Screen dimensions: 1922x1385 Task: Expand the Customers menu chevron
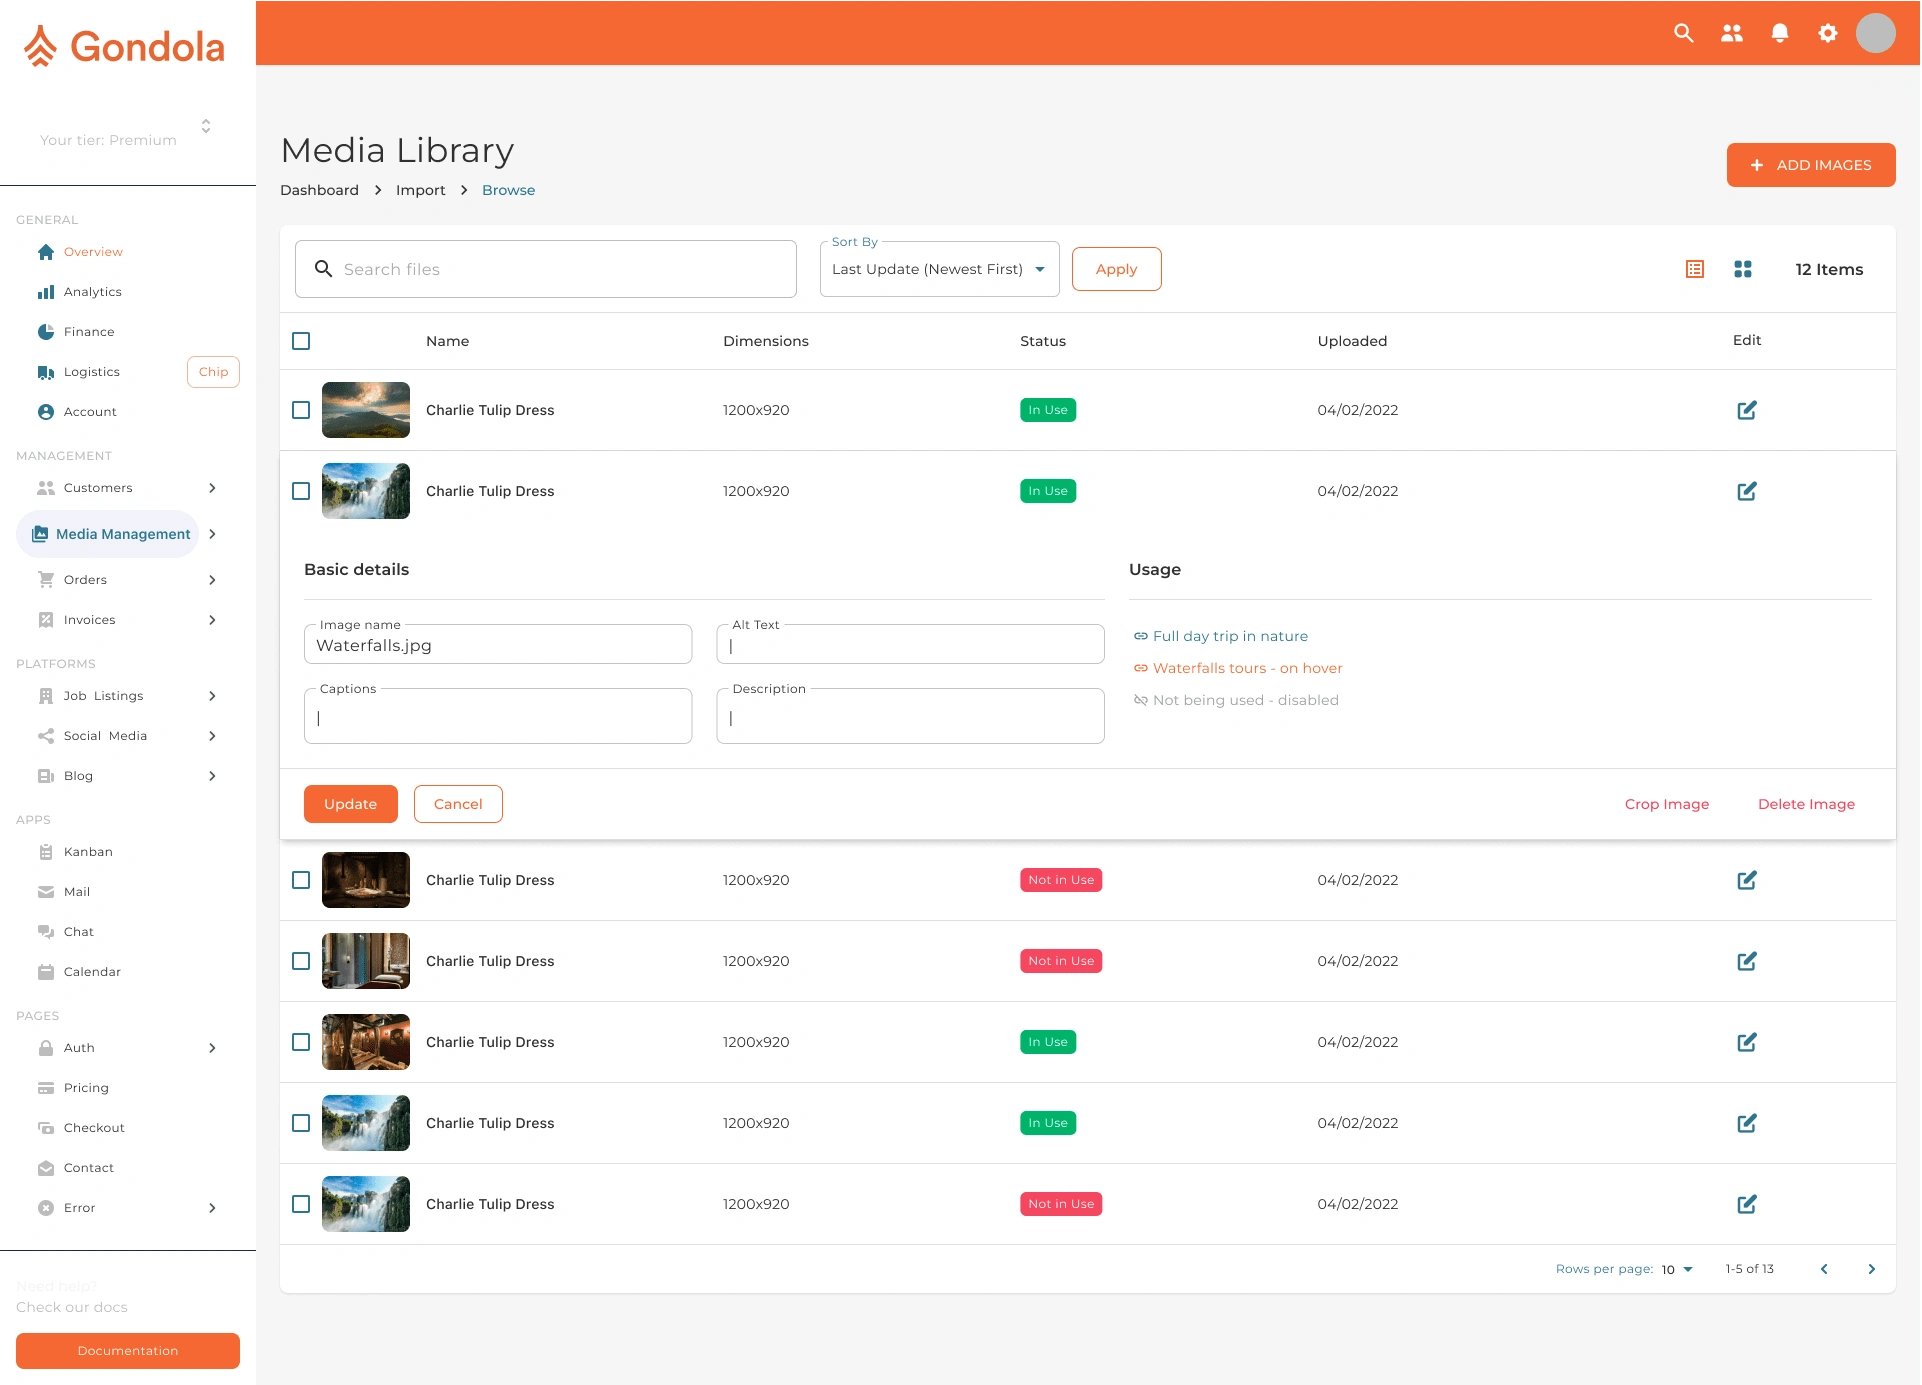coord(212,488)
